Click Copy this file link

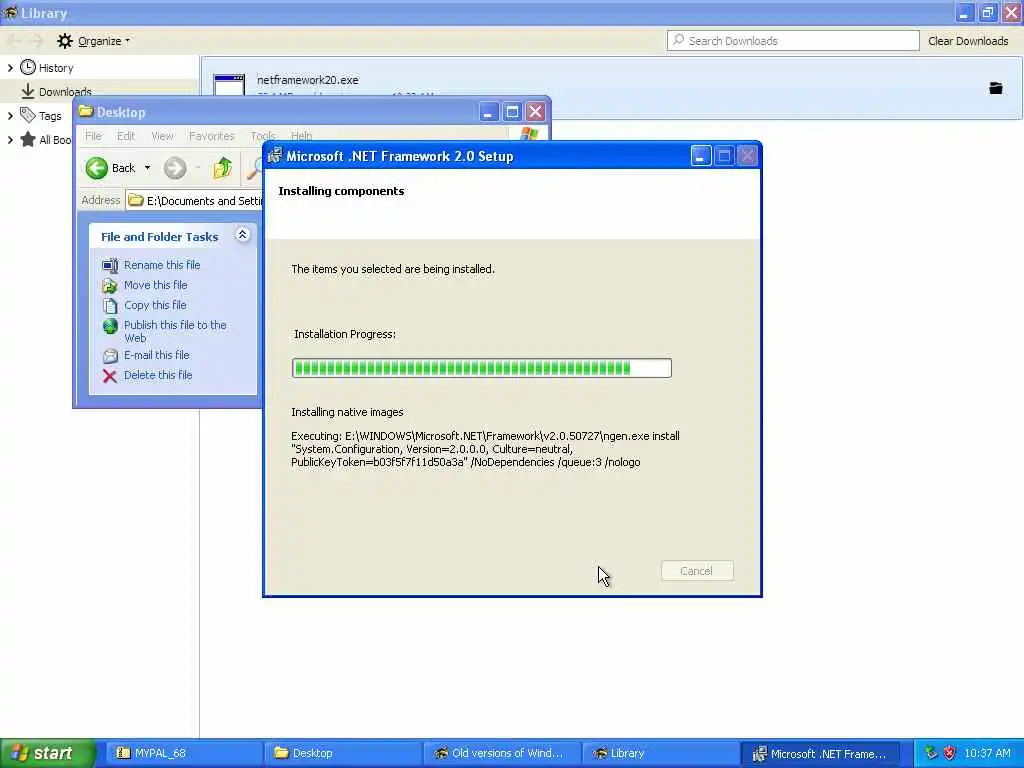click(155, 305)
